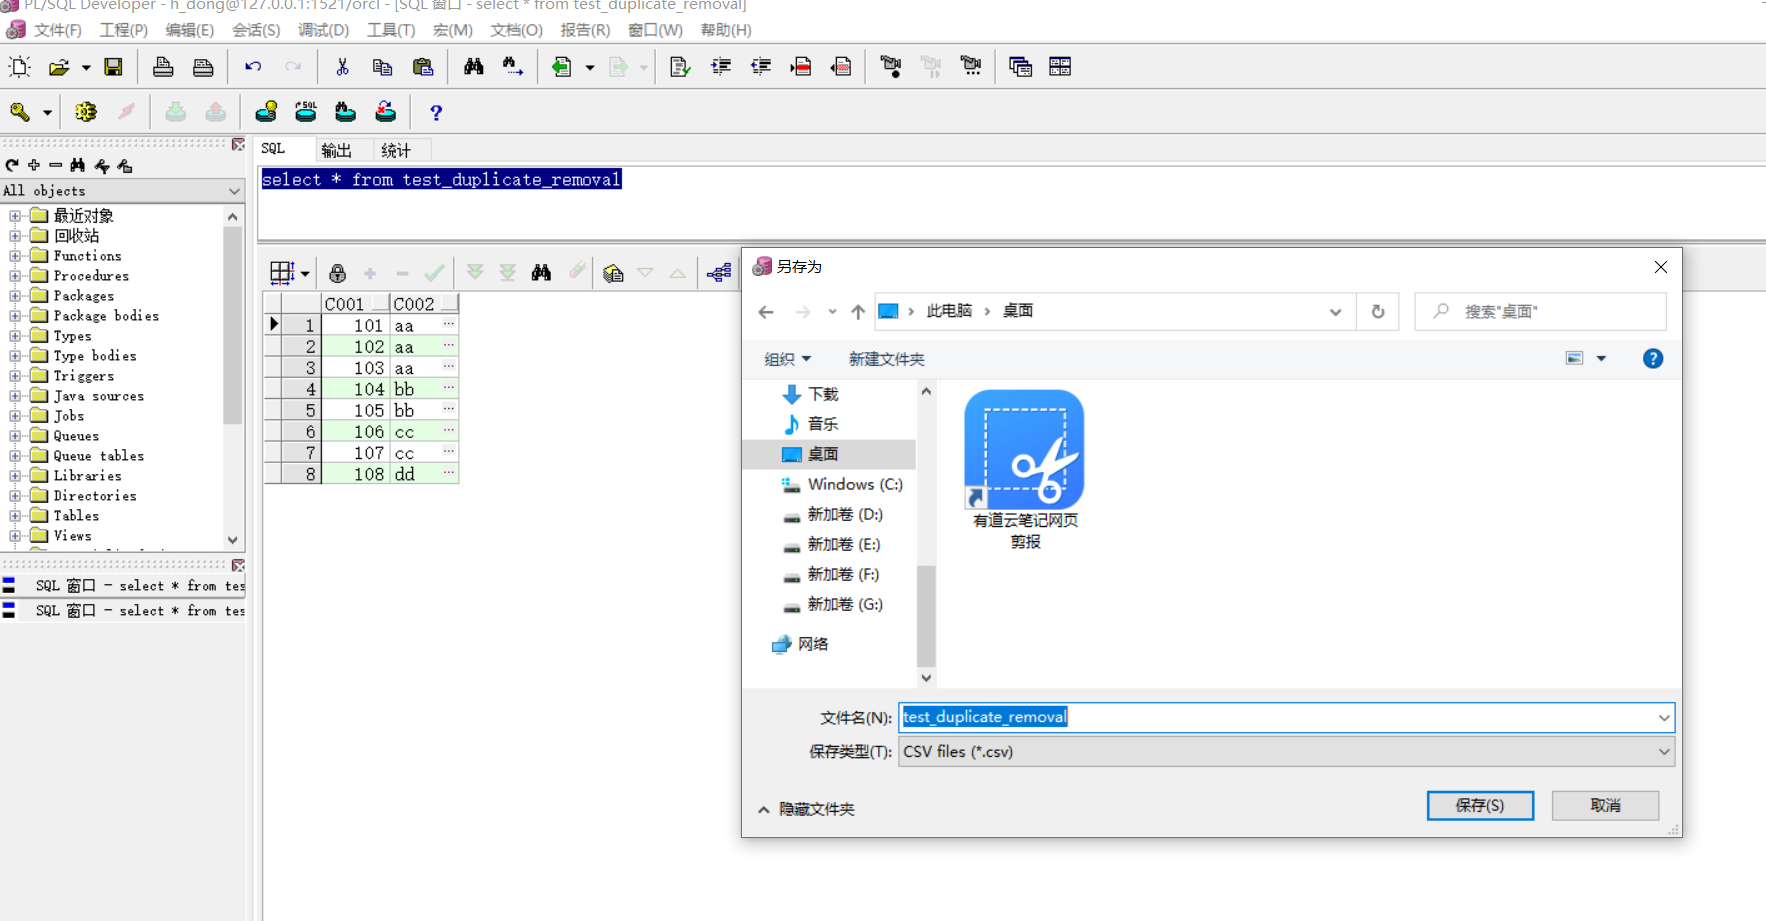Open the 工具(T) menu
The width and height of the screenshot is (1766, 921).
390,29
